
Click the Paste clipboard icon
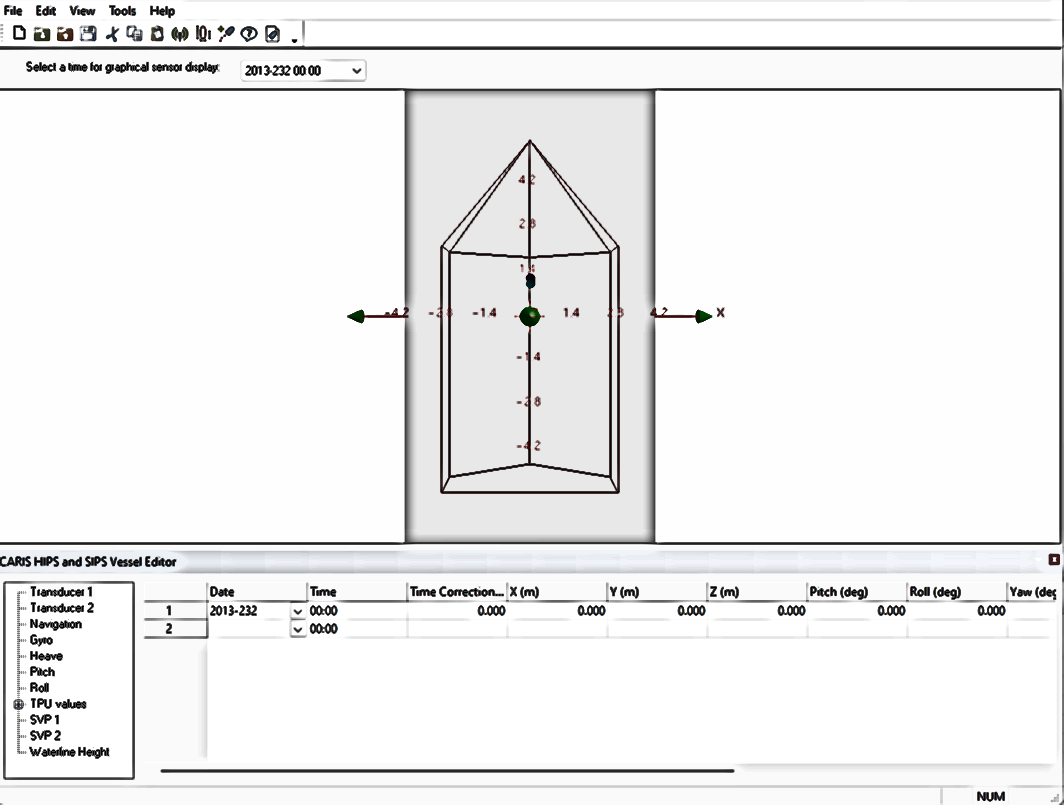[x=157, y=34]
